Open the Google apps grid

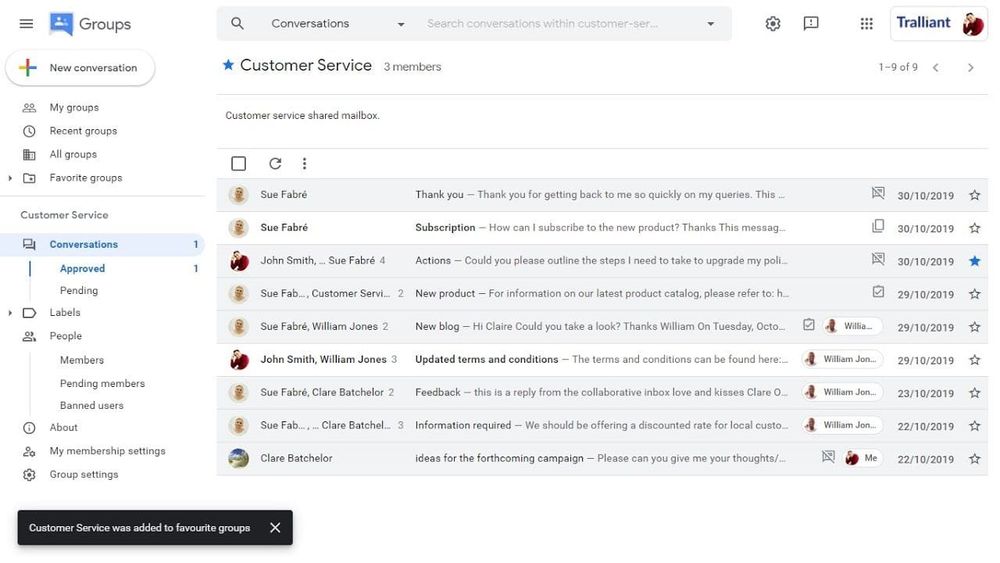866,24
